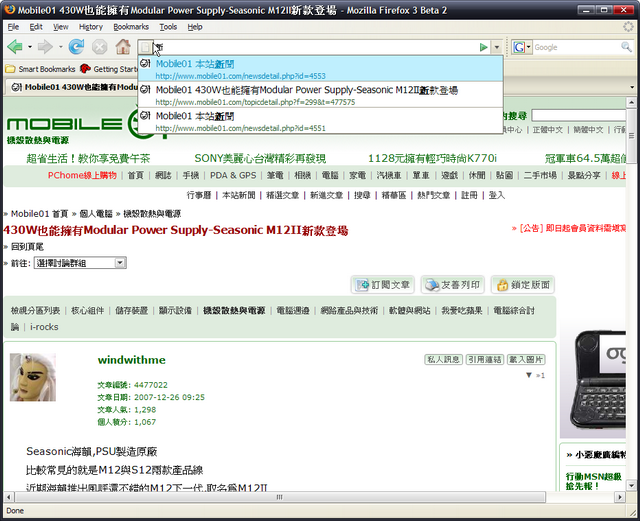This screenshot has width=640, height=521.
Task: Click the Google search input field
Action: [x=576, y=47]
